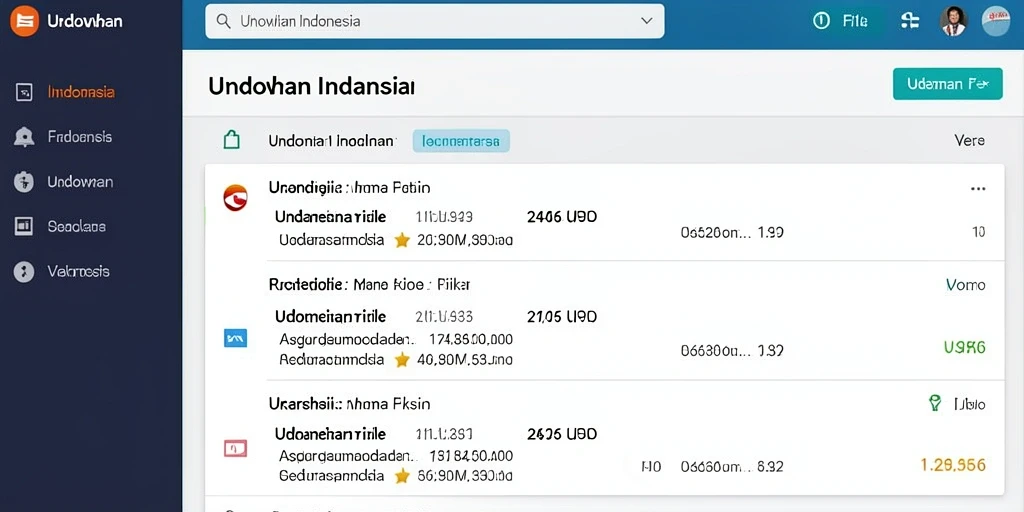Open the Vekmesis sidebar item

pyautogui.click(x=78, y=271)
